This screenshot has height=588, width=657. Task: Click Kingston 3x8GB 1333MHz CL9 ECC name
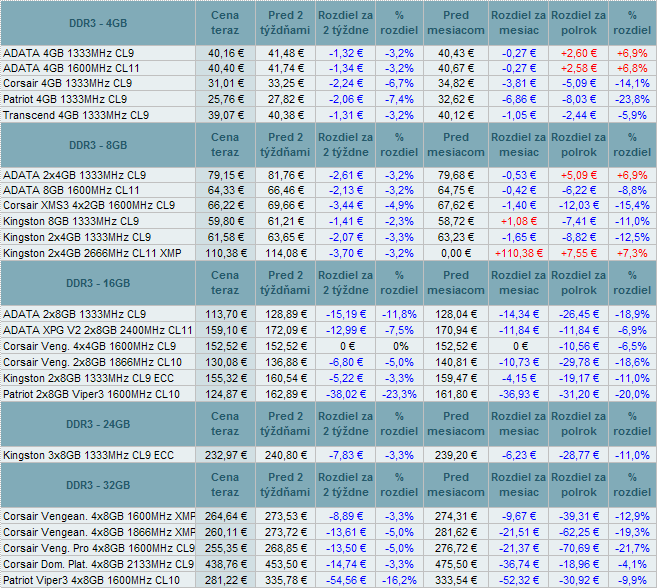(88, 455)
